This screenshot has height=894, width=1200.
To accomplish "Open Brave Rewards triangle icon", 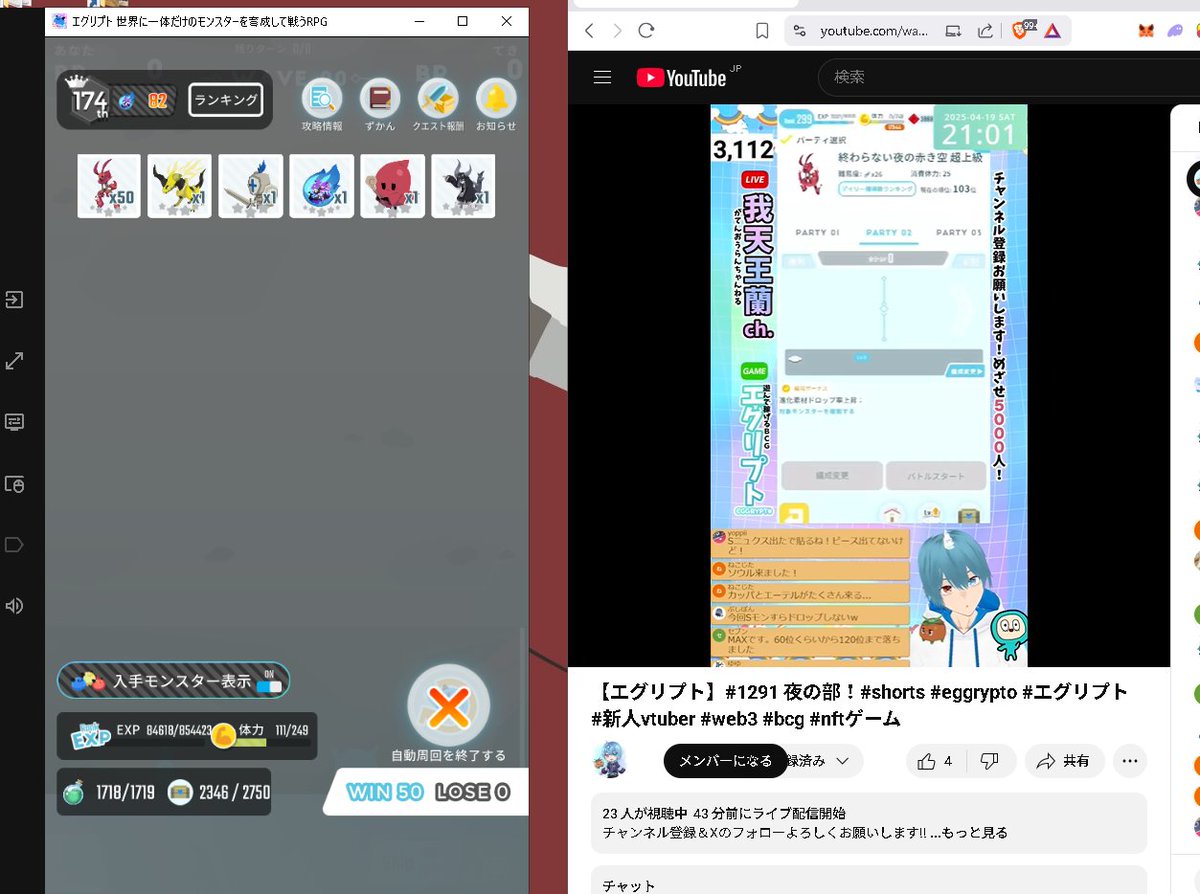I will point(1053,31).
